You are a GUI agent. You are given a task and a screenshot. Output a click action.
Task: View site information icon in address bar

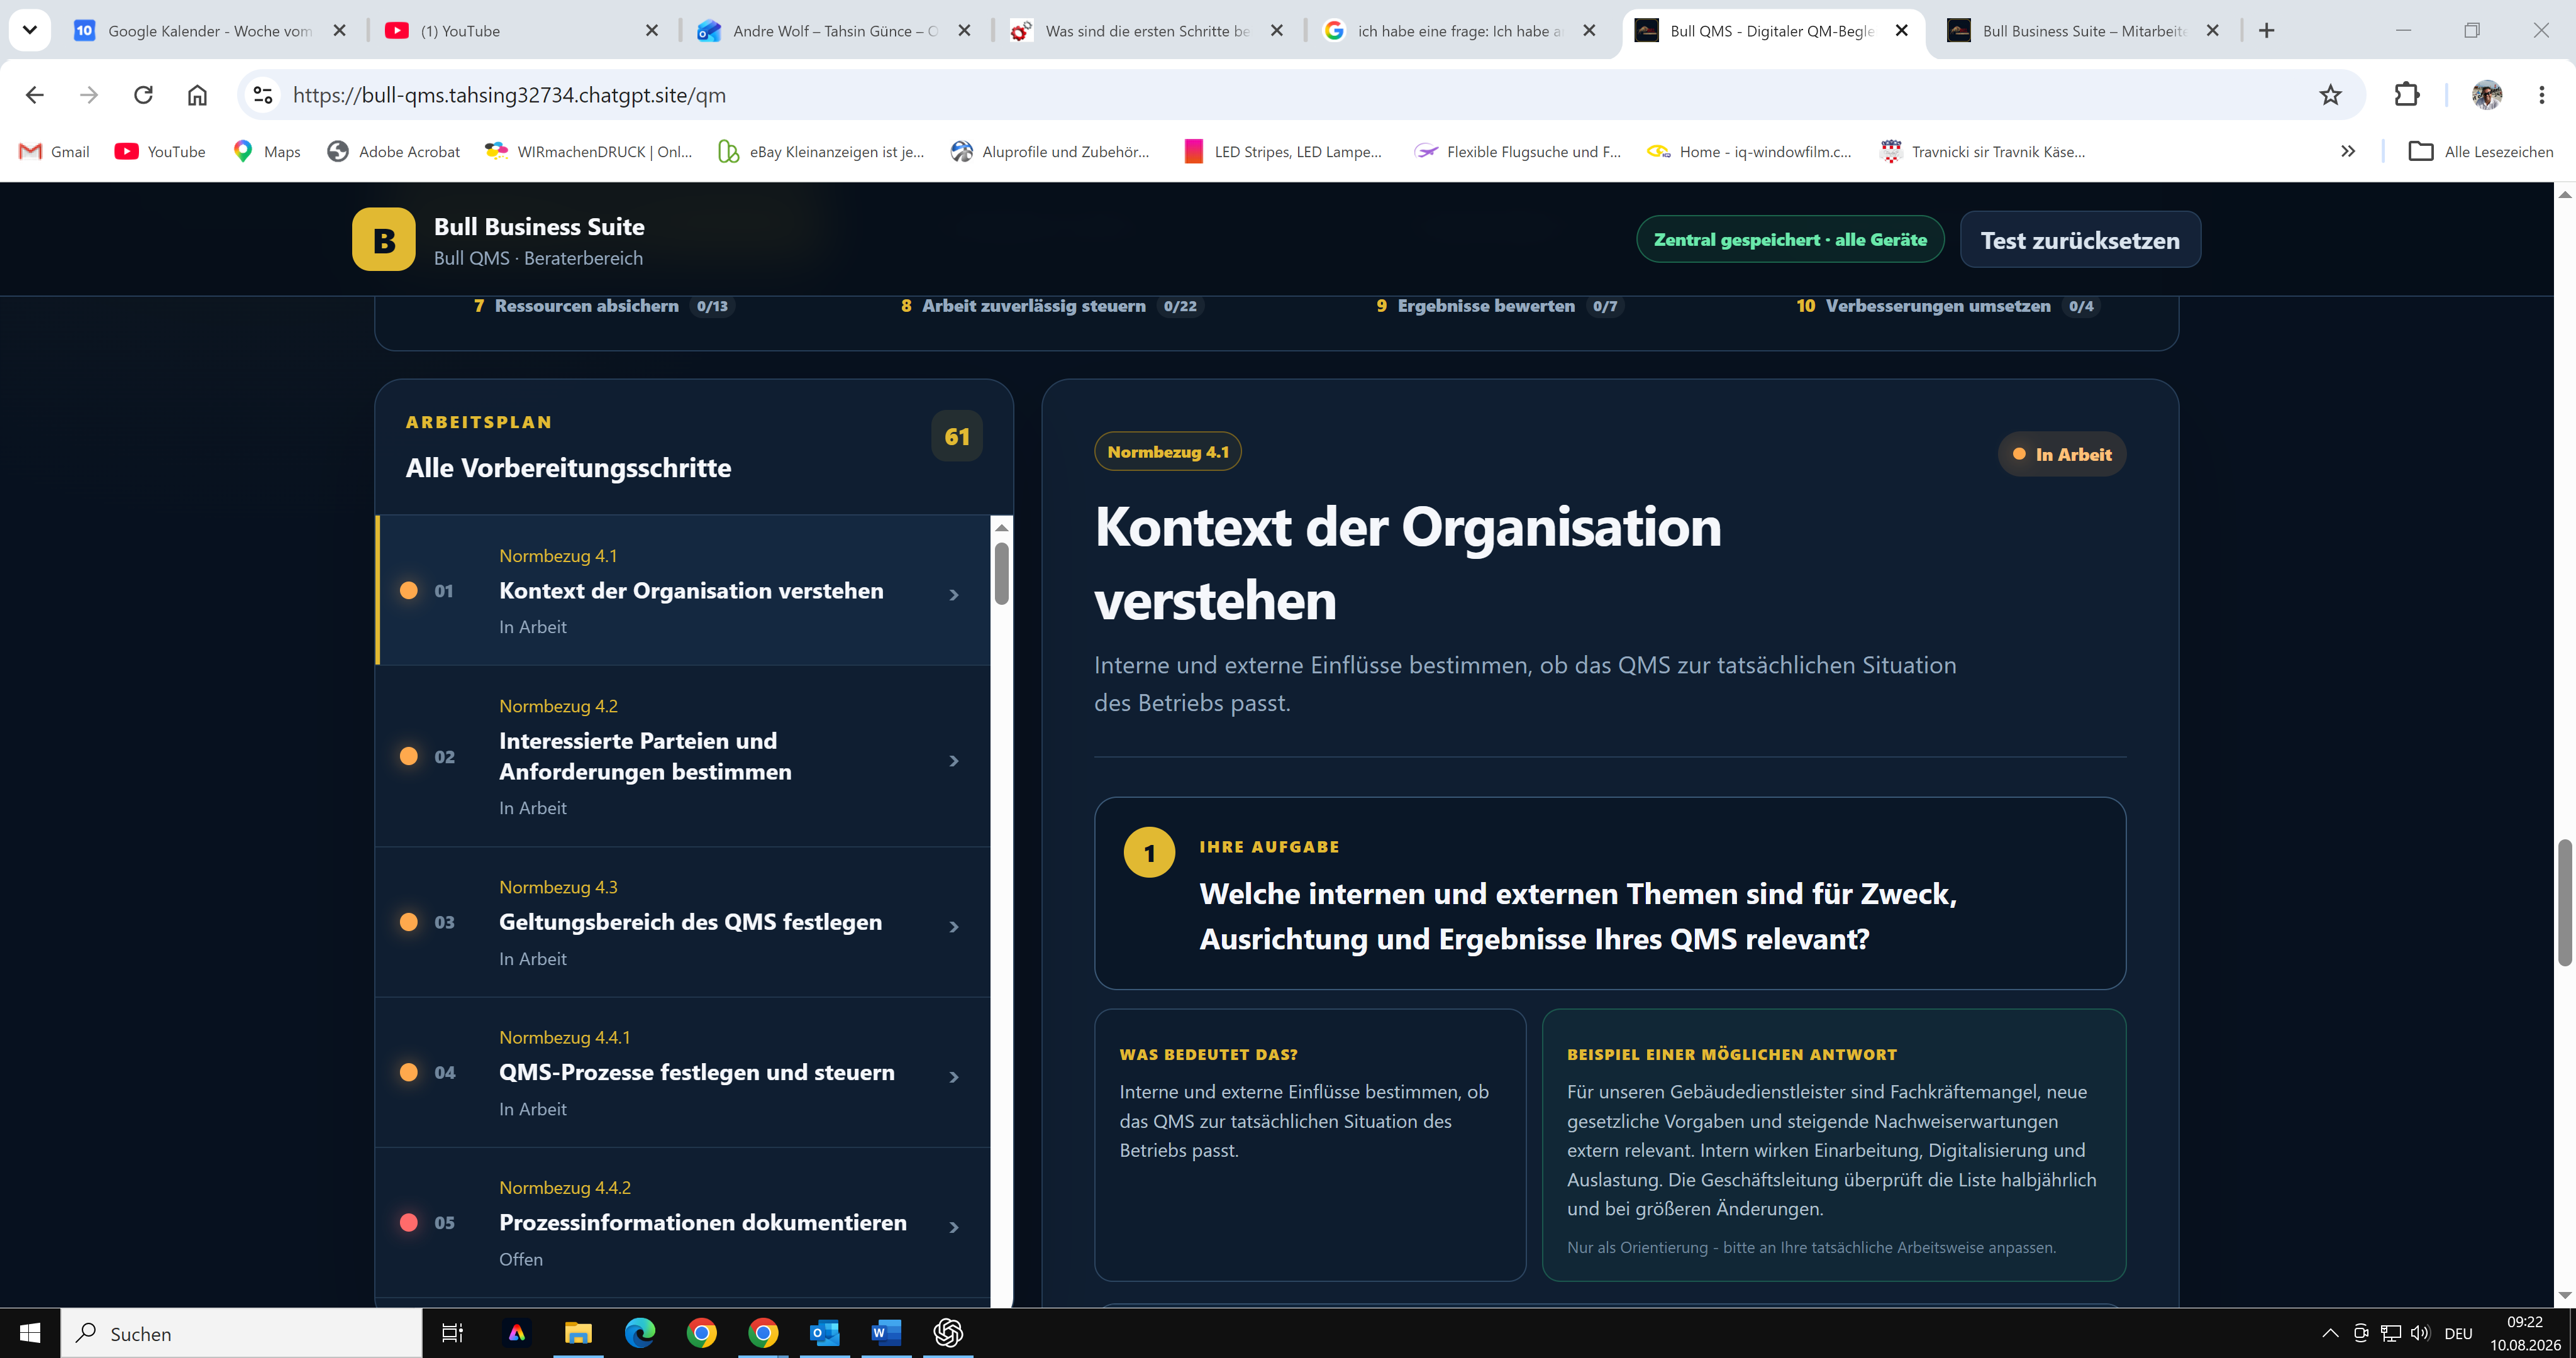coord(263,95)
